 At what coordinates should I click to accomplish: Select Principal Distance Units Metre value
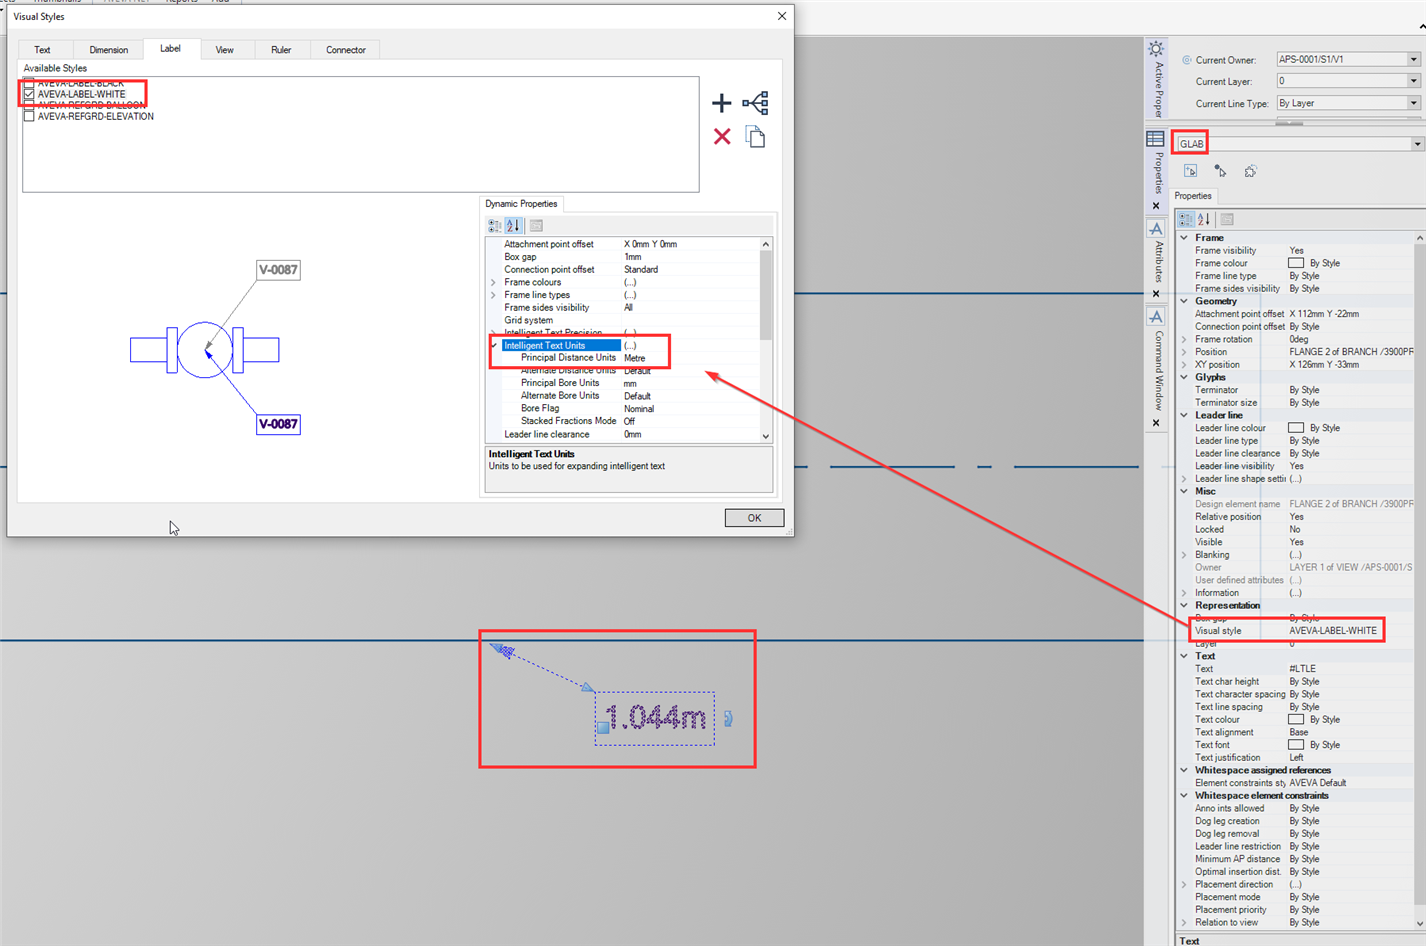[635, 358]
